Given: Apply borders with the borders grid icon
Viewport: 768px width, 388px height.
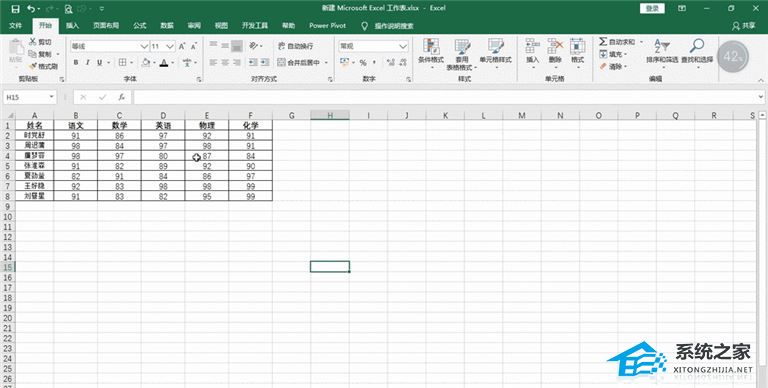Looking at the screenshot, I should click(x=122, y=62).
